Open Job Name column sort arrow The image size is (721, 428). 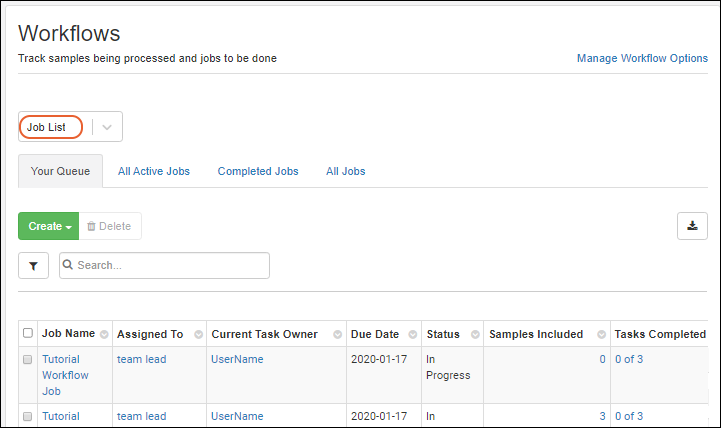(x=104, y=334)
